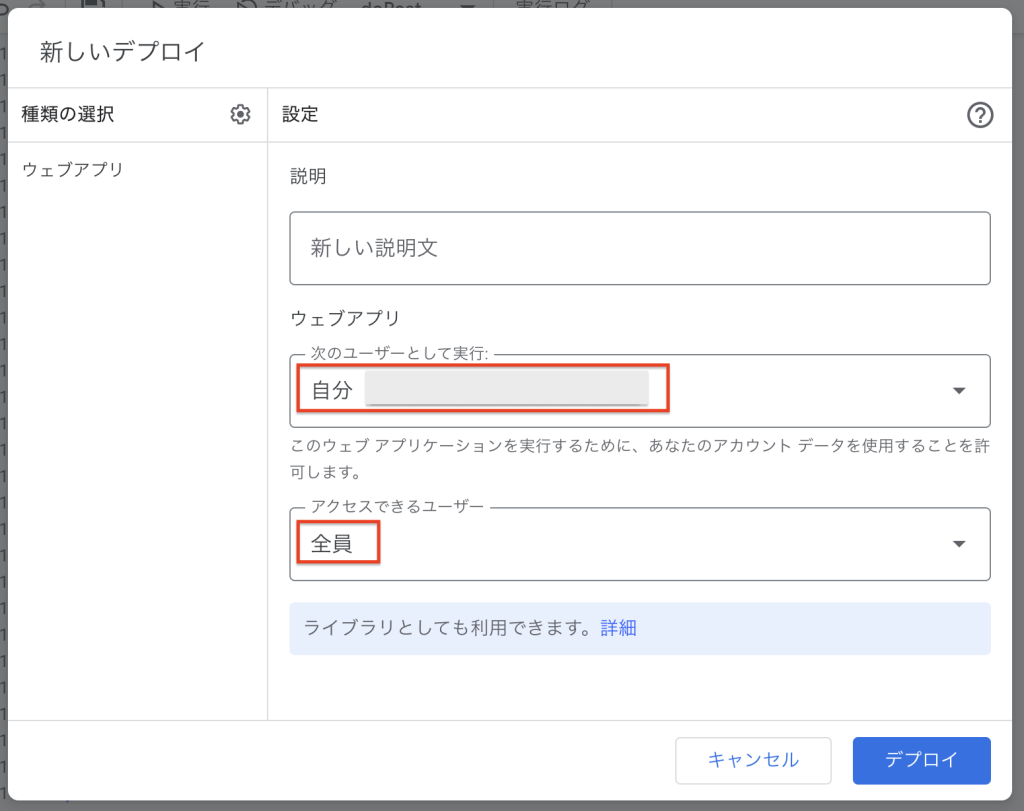Open the 詳細 link in library notice

point(618,628)
